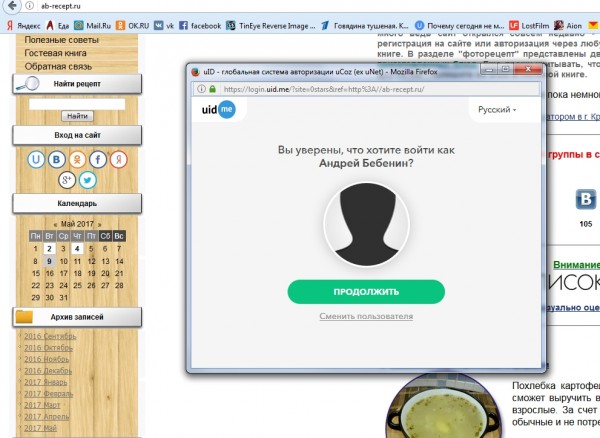This screenshot has width=600, height=438.
Task: Click the uid.me logo in the popup
Action: coord(218,110)
